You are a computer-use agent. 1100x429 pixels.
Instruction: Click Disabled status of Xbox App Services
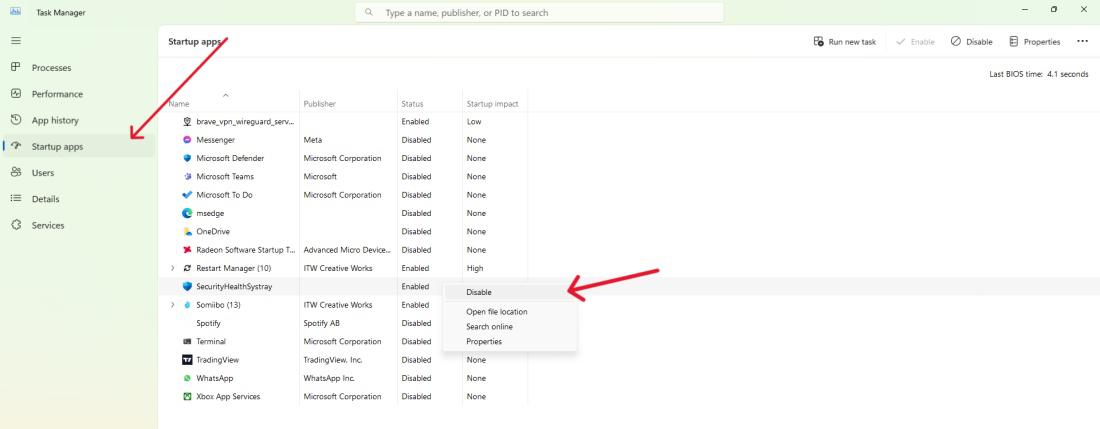[416, 396]
